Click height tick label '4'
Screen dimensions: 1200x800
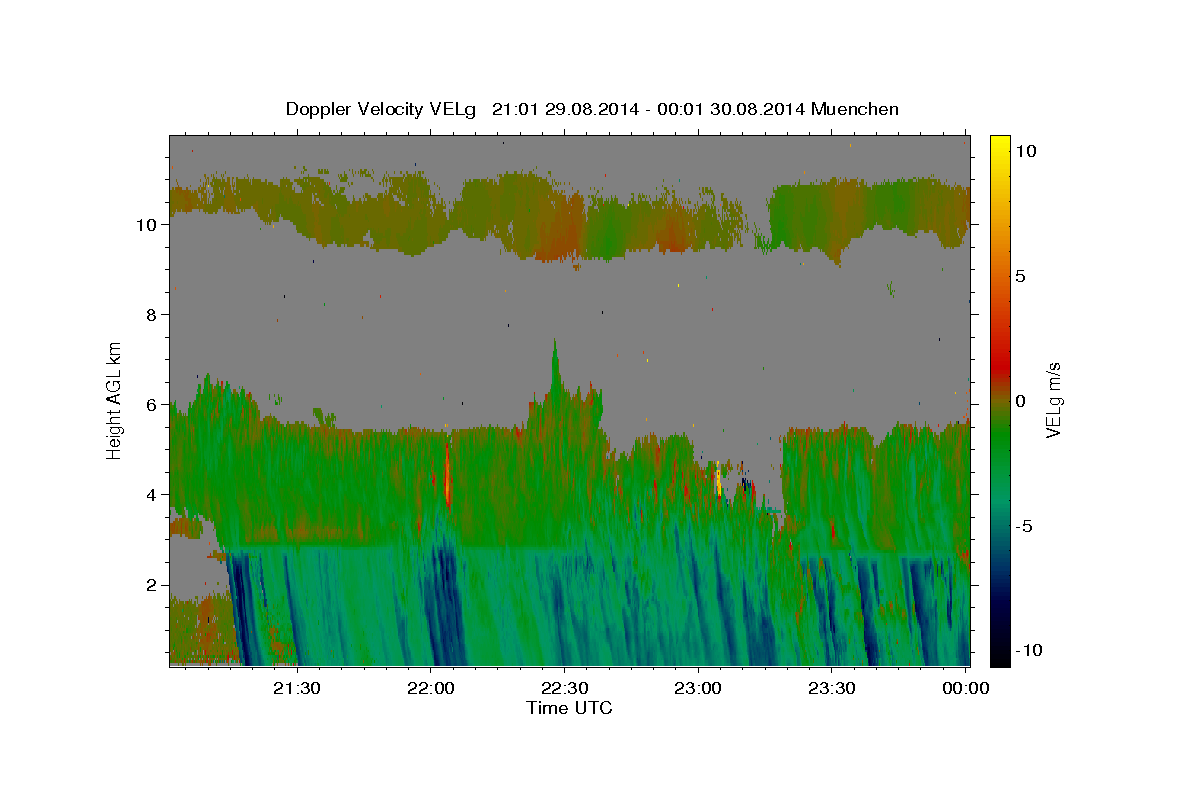[x=152, y=495]
